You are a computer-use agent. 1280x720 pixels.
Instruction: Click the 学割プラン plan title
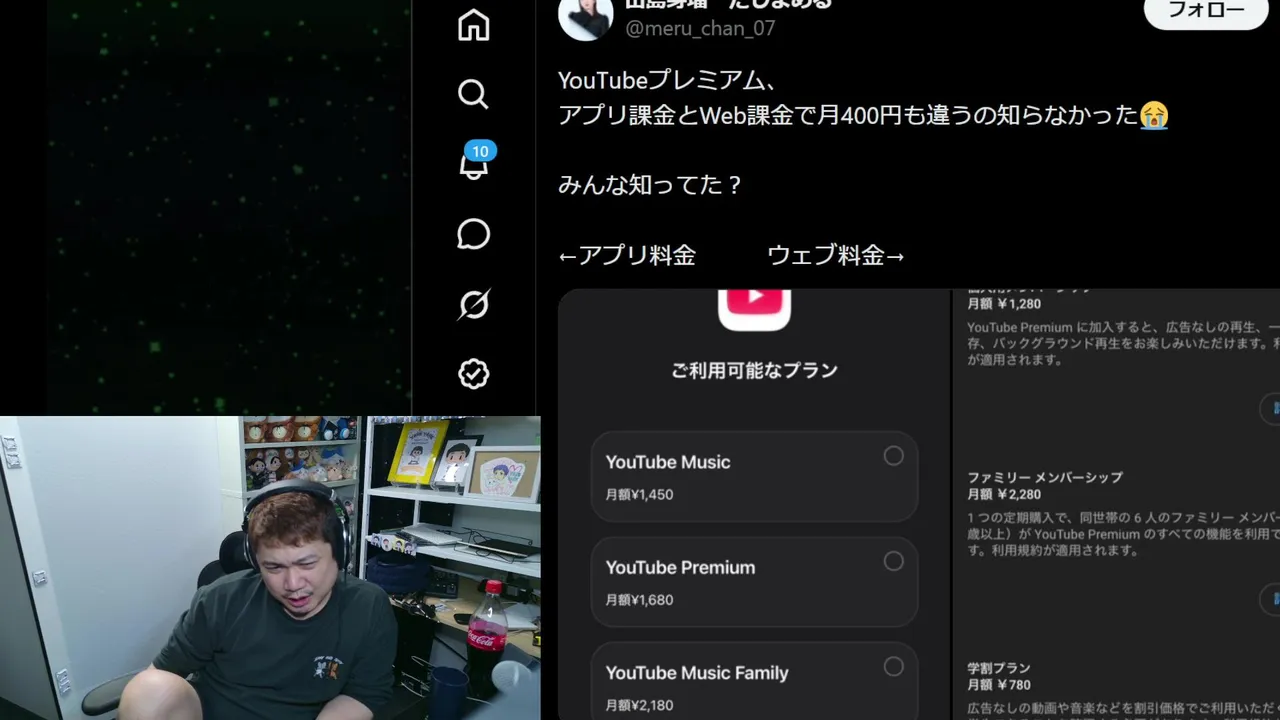click(x=998, y=668)
